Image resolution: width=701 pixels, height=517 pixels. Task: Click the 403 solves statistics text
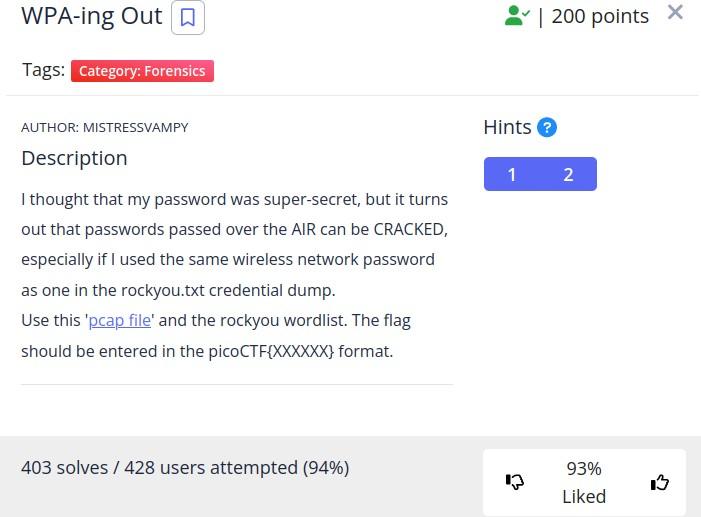(185, 467)
